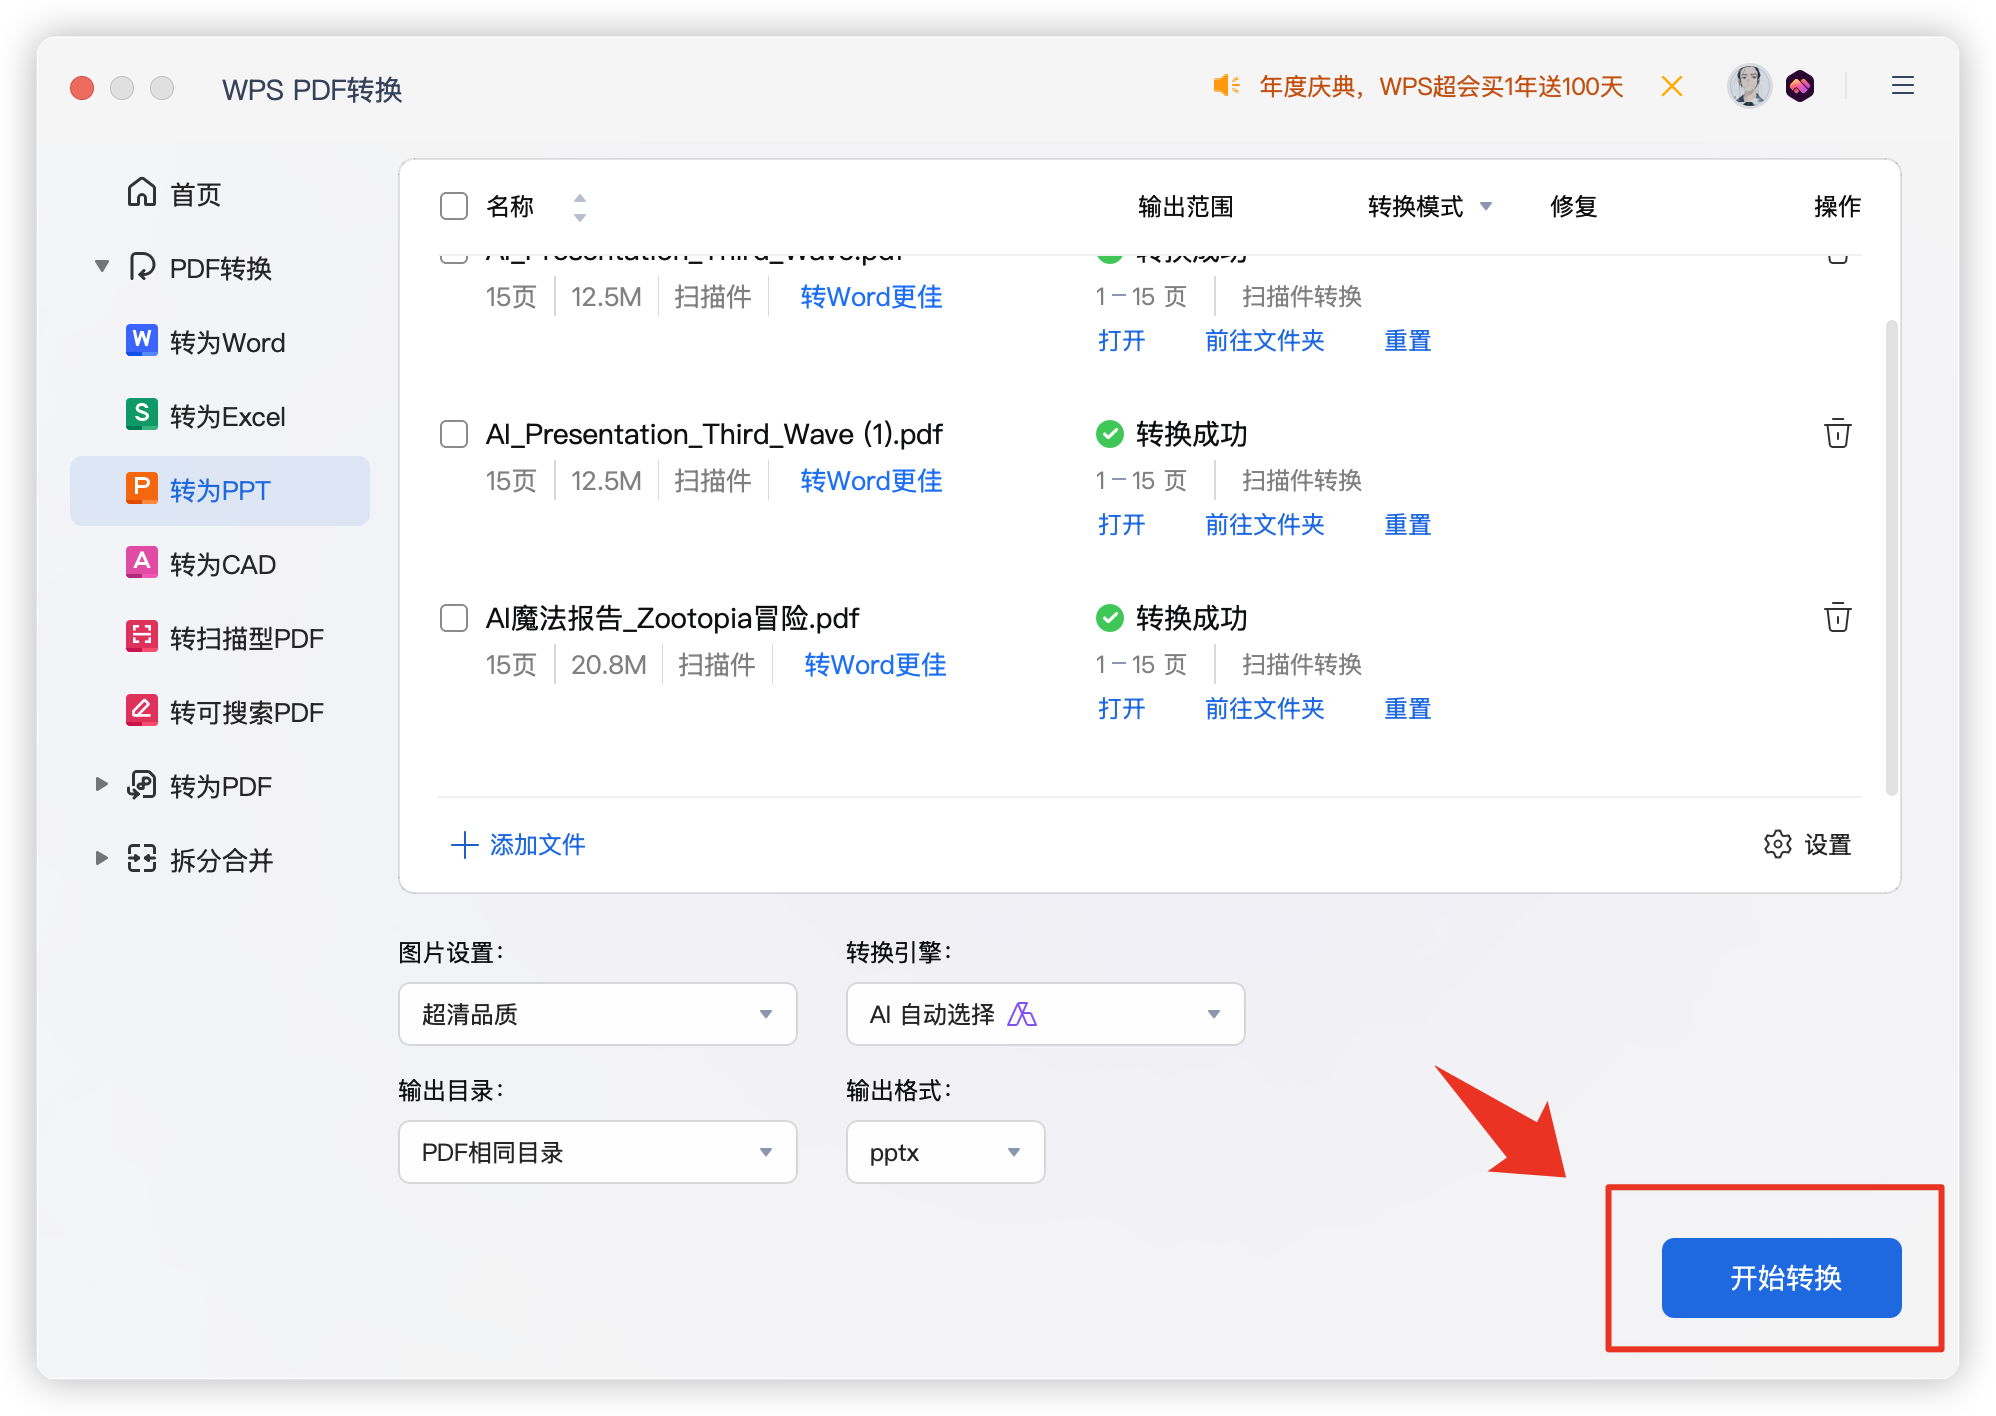The width and height of the screenshot is (1996, 1416).
Task: Open the 超清品质 image quality dropdown
Action: pos(597,1013)
